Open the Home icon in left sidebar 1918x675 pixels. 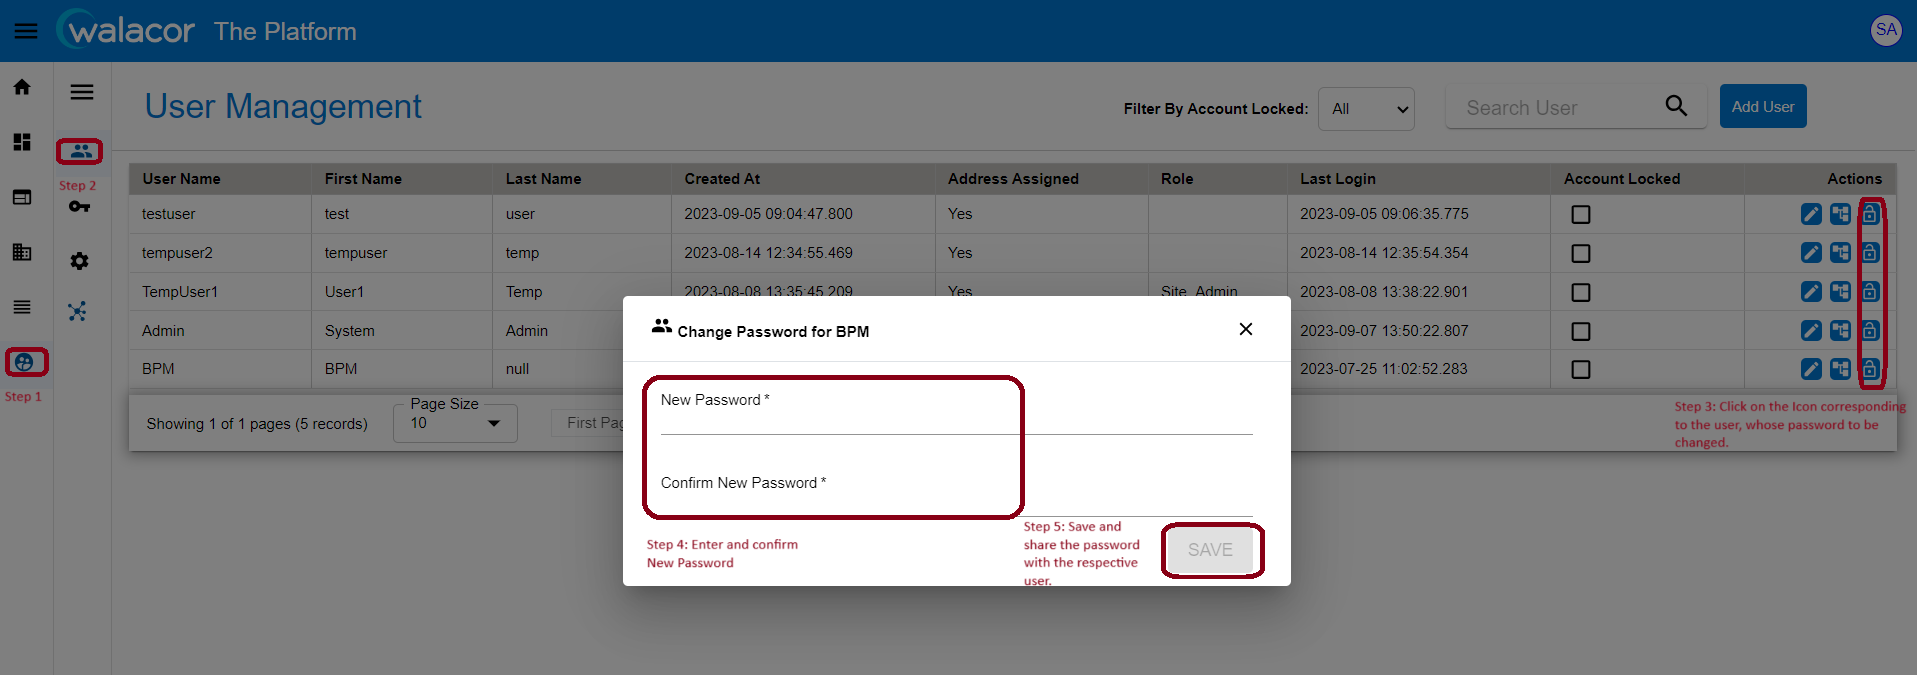22,87
